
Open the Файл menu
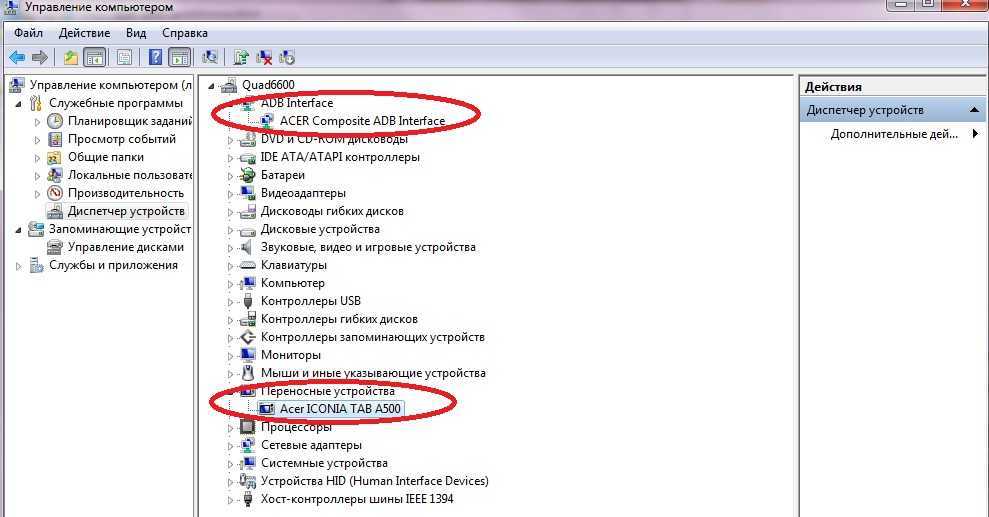pyautogui.click(x=28, y=33)
